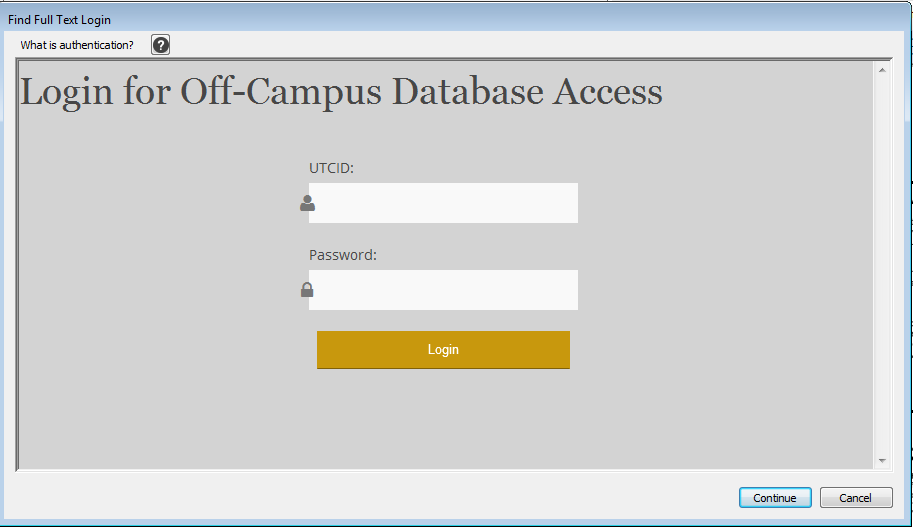The width and height of the screenshot is (913, 527).
Task: Click the word 'Login' in the page heading
Action: (66, 92)
